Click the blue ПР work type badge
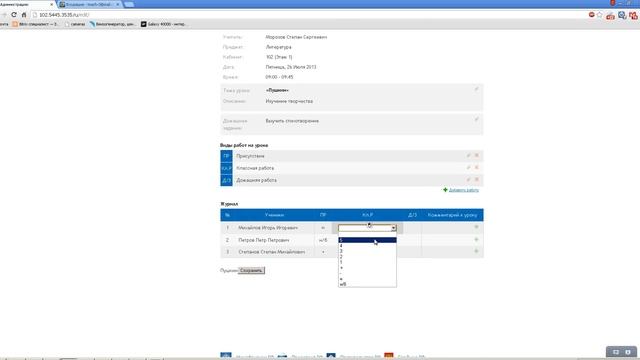The width and height of the screenshot is (640, 360). point(227,156)
